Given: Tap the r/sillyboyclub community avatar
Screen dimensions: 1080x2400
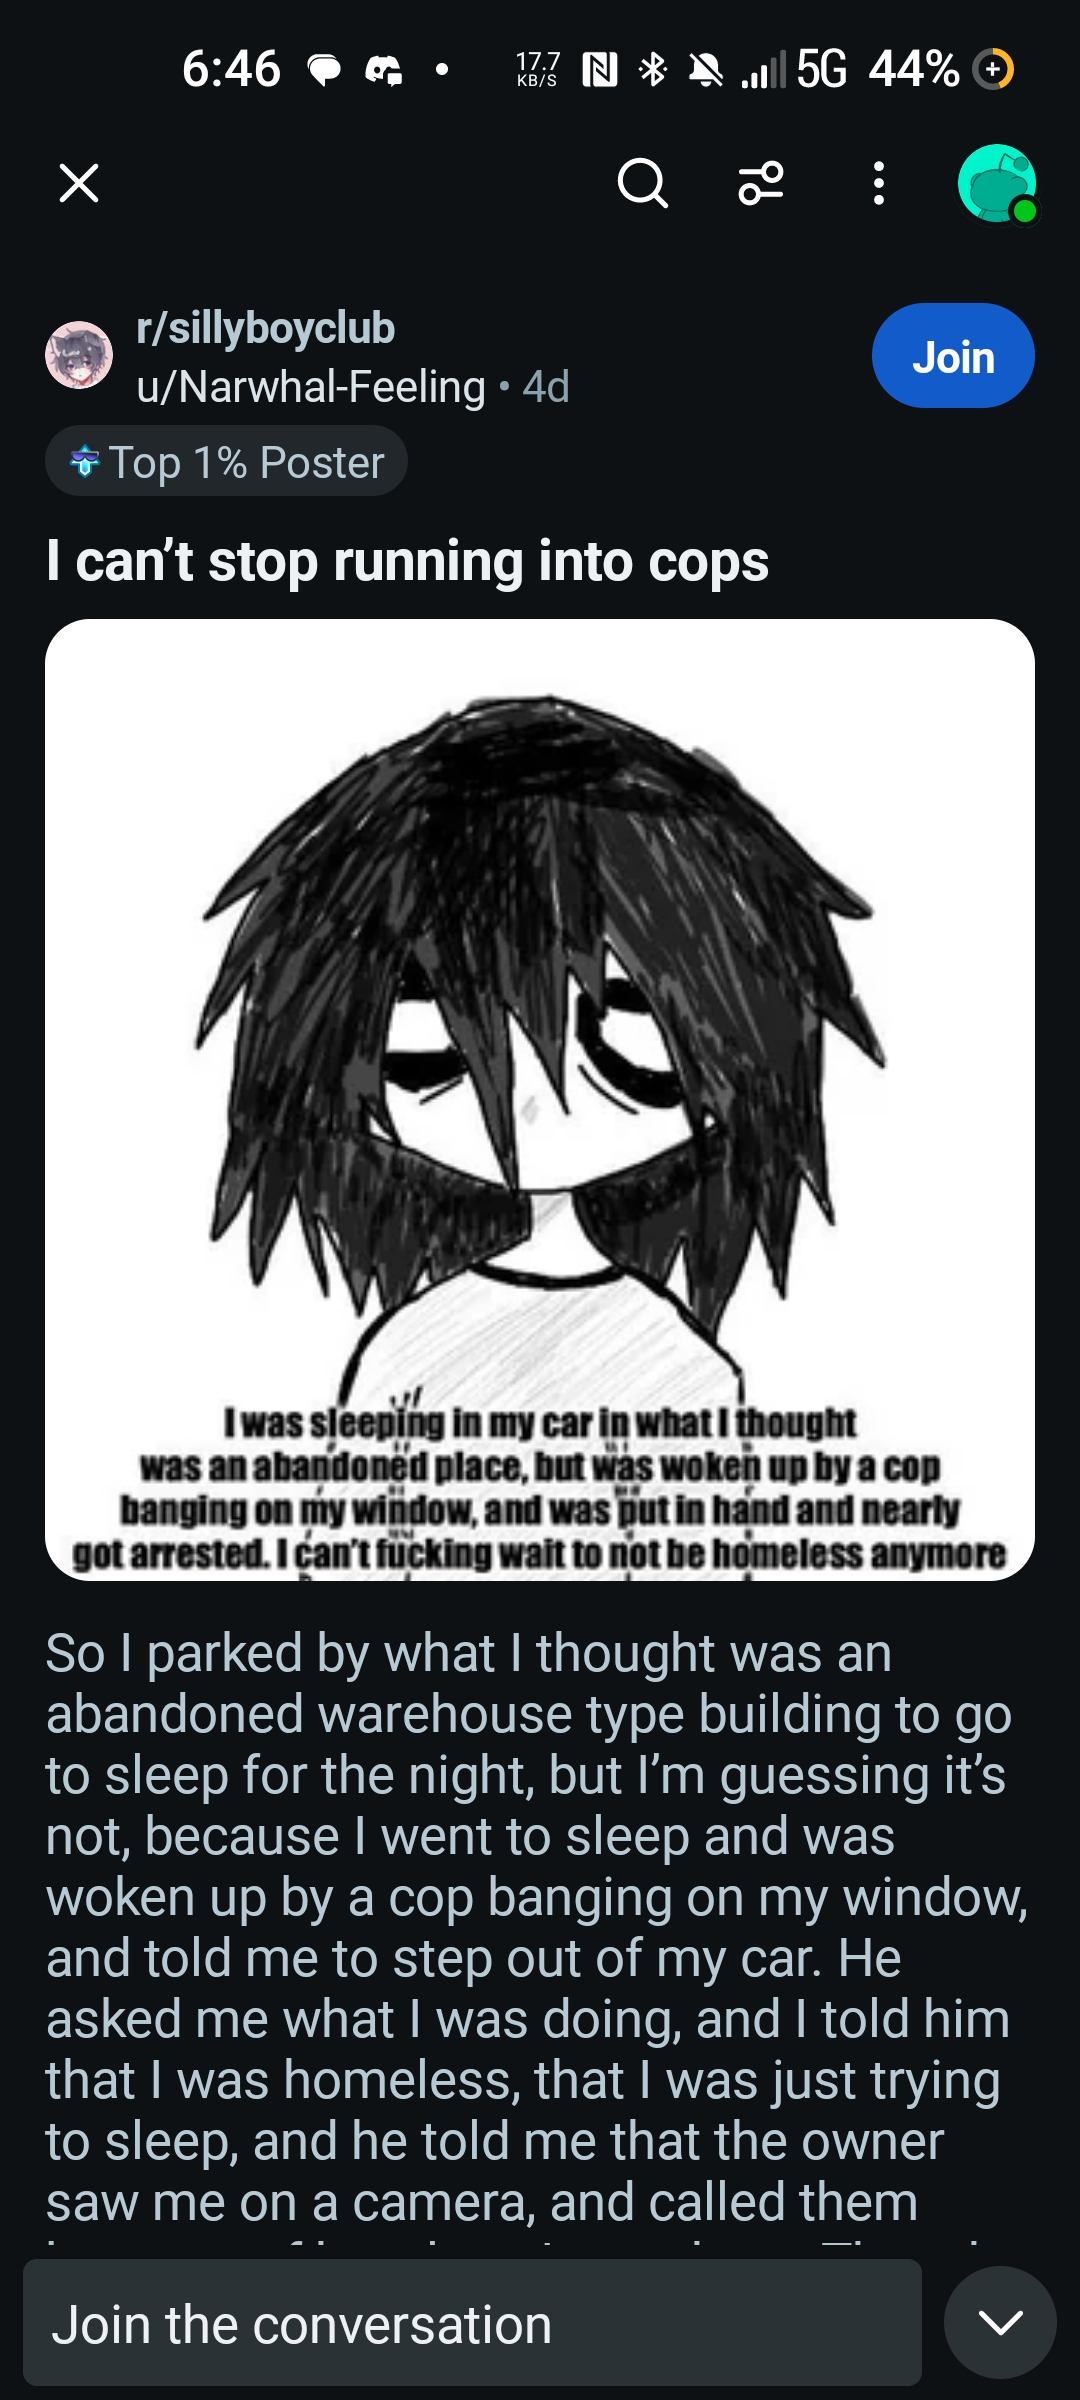Looking at the screenshot, I should pyautogui.click(x=79, y=355).
